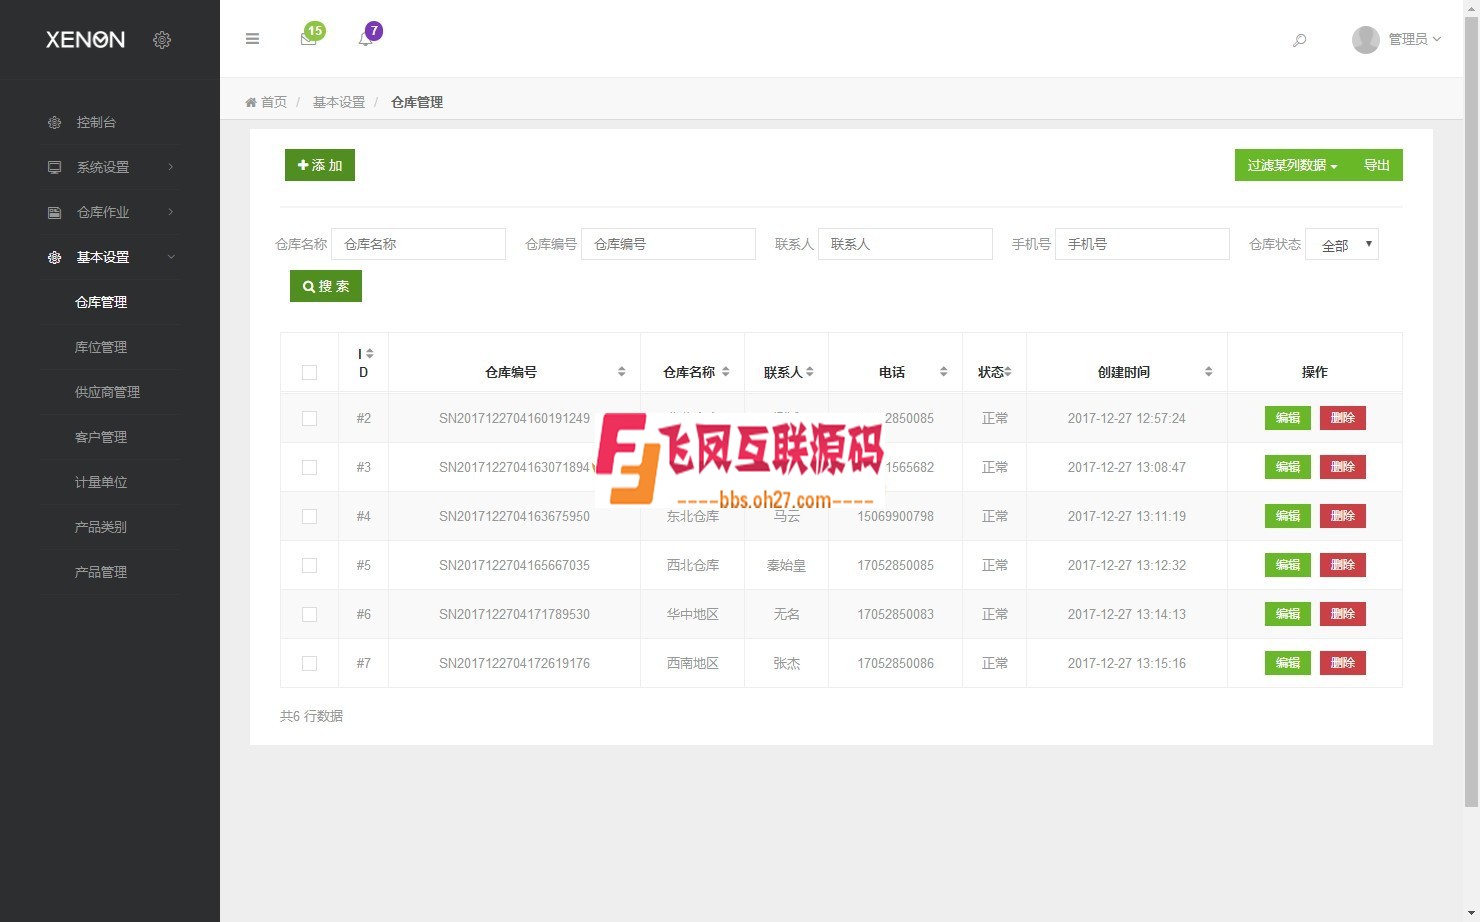
Task: Open the 计量单位 sidebar item
Action: tap(101, 482)
